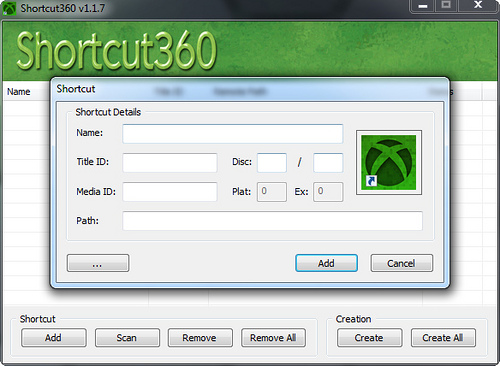Click the Create All button

(x=443, y=338)
